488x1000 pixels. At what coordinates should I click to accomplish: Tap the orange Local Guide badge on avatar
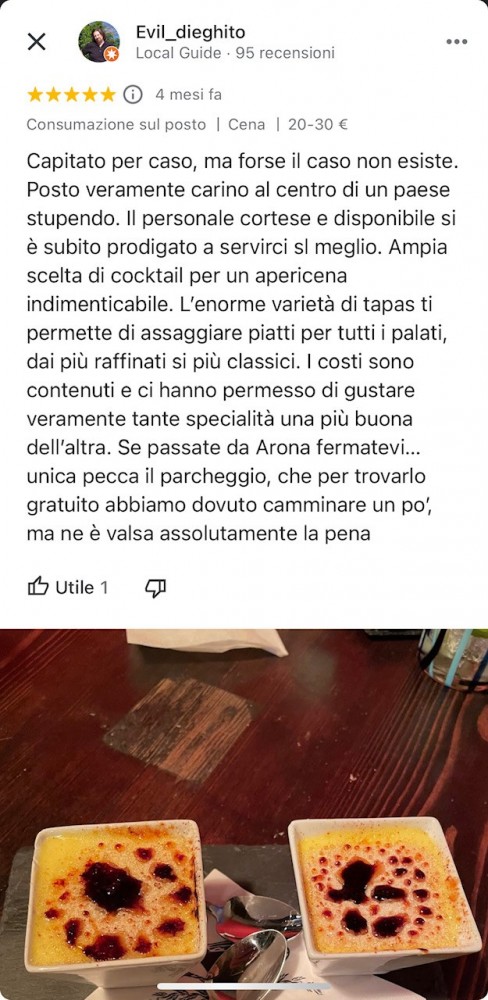coord(112,54)
